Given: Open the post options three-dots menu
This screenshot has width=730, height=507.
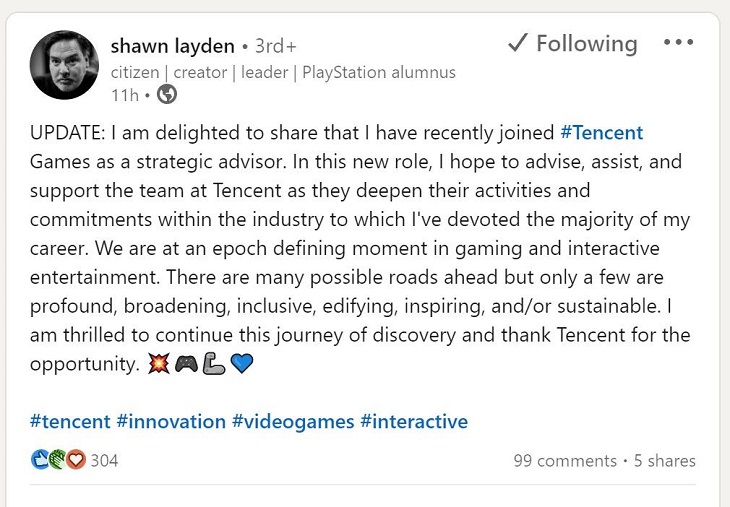Looking at the screenshot, I should point(678,44).
